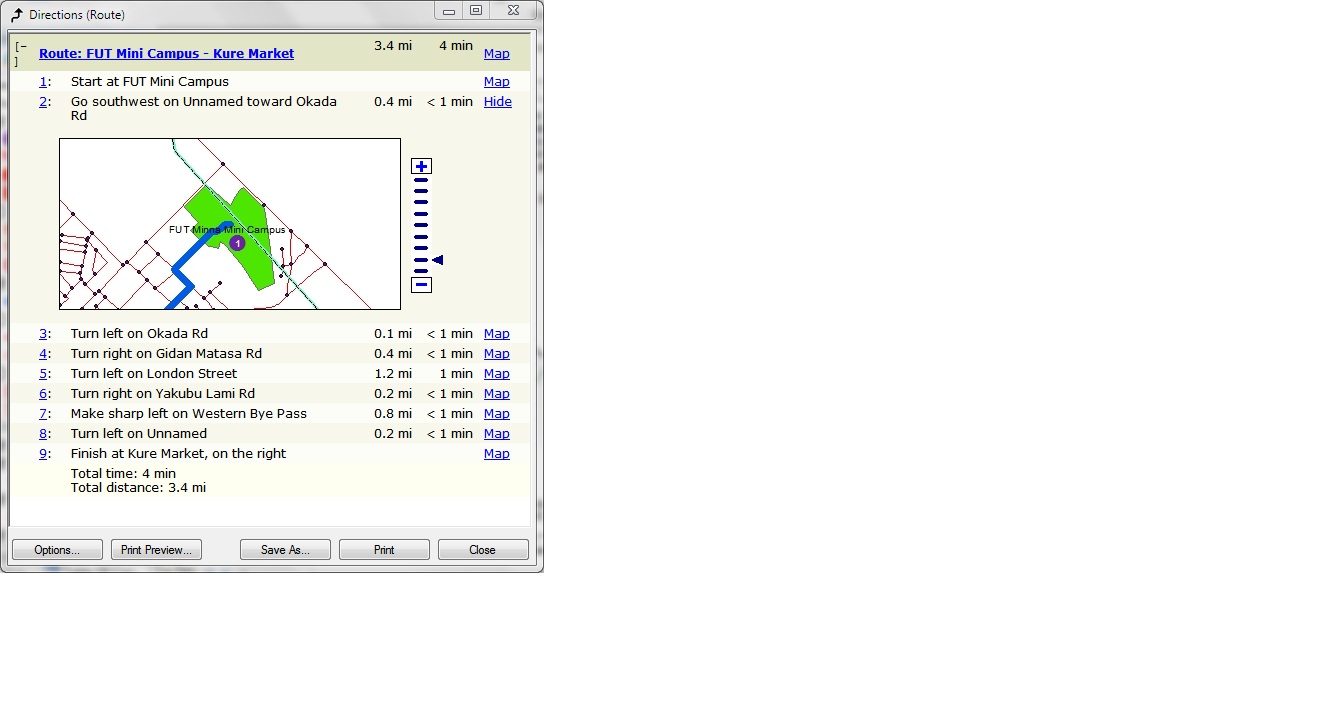The height and width of the screenshot is (720, 1336).
Task: Click the zoom out minus icon
Action: point(421,285)
